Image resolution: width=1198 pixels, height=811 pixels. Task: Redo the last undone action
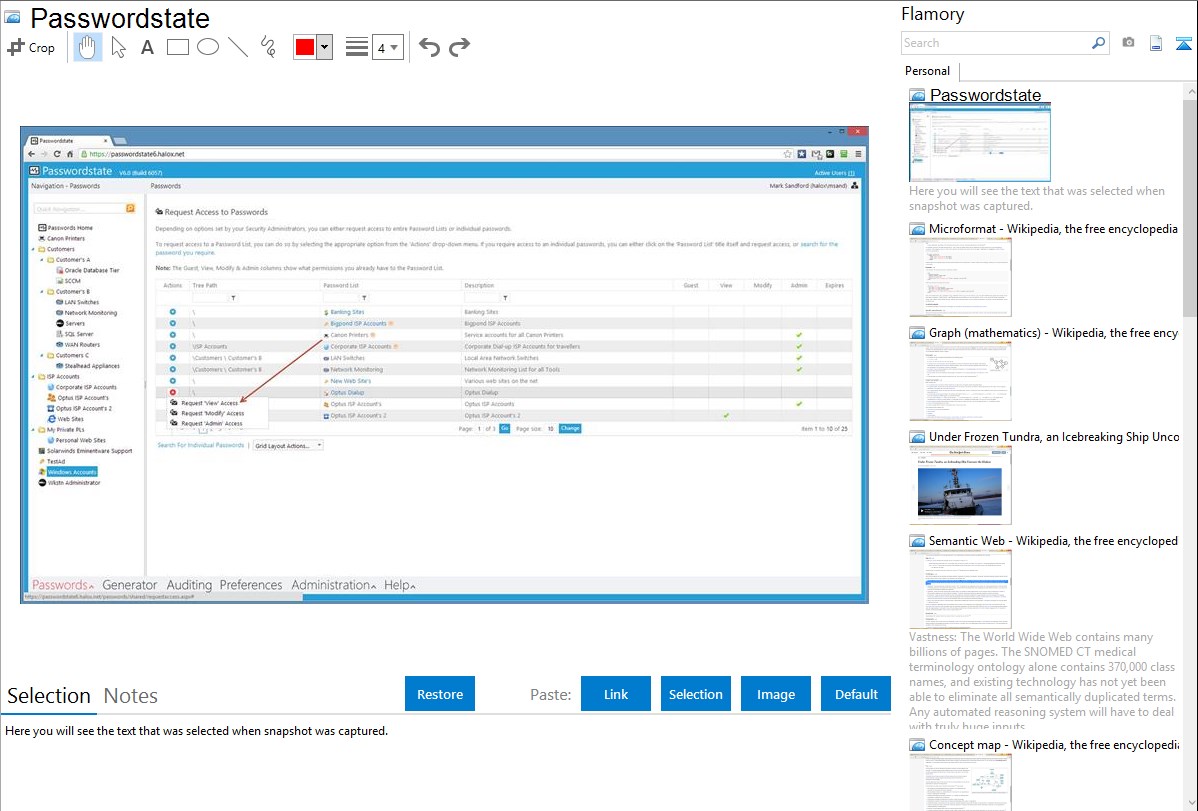click(x=459, y=47)
